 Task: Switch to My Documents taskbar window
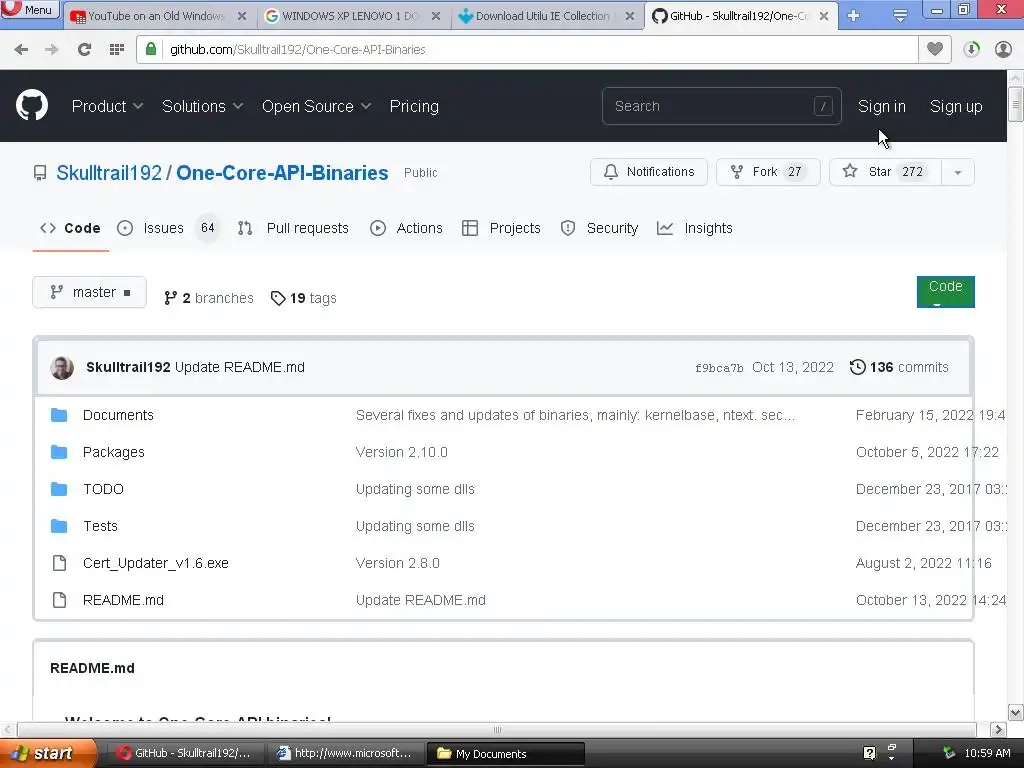(506, 754)
